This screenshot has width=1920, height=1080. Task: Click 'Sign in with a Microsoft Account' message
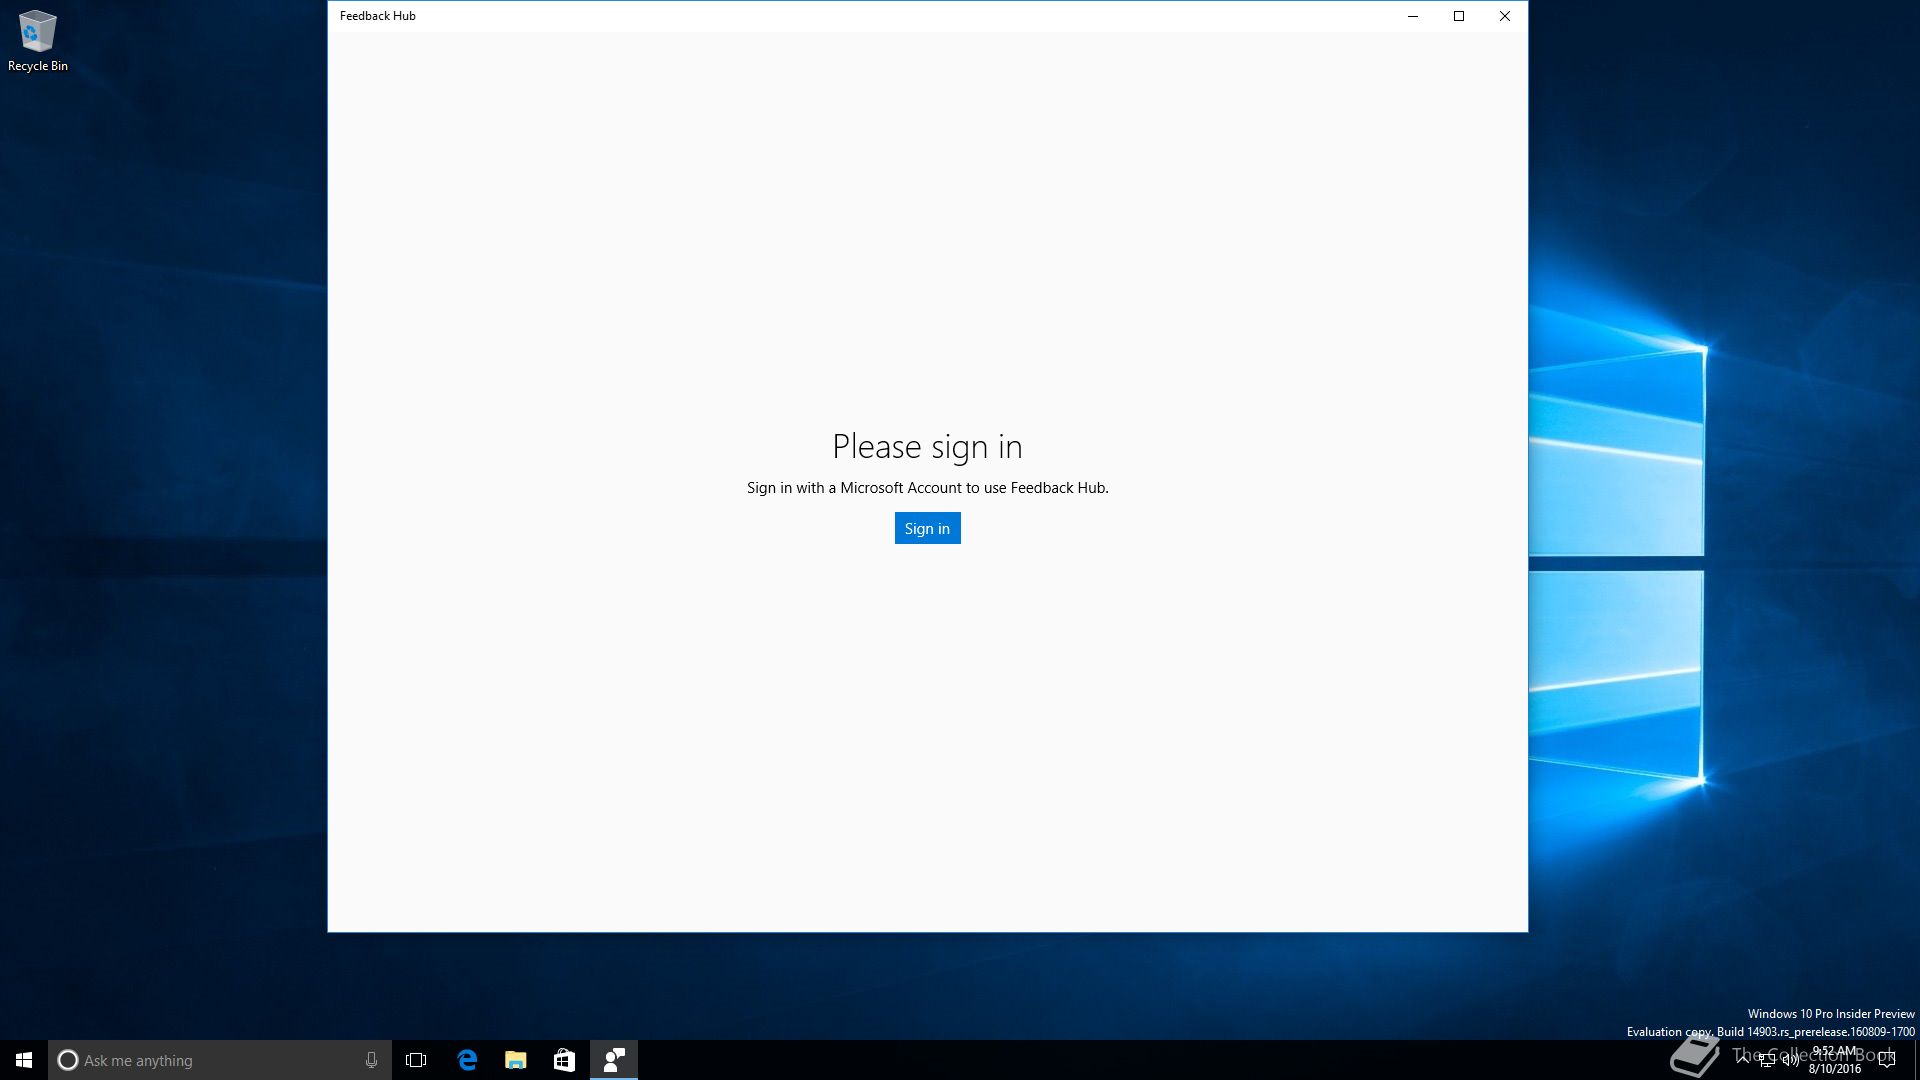click(927, 488)
